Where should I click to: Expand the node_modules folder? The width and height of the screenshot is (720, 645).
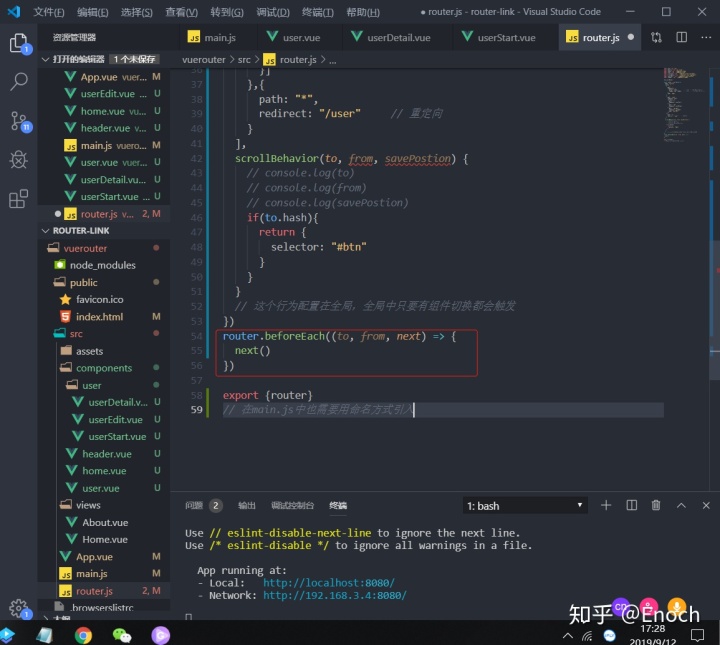point(102,265)
